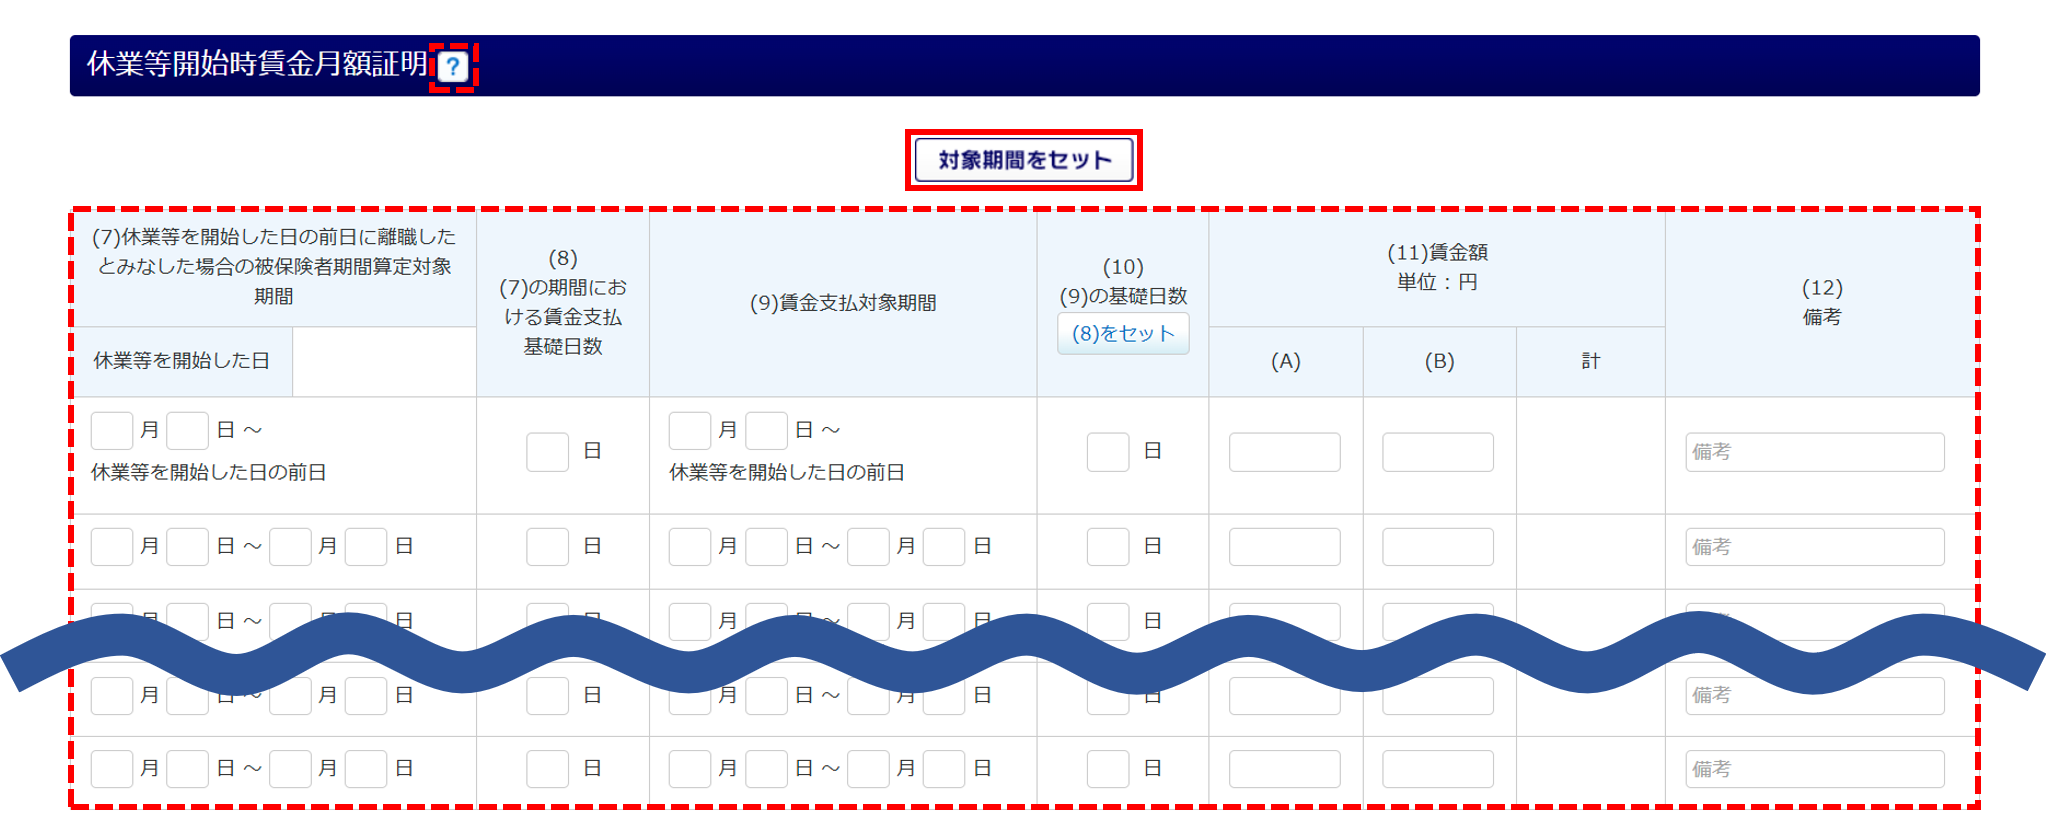Viewport: 2047px width, 834px height.
Task: Select first row 賃金支払基礎日数 days field in column (8)
Action: 547,452
